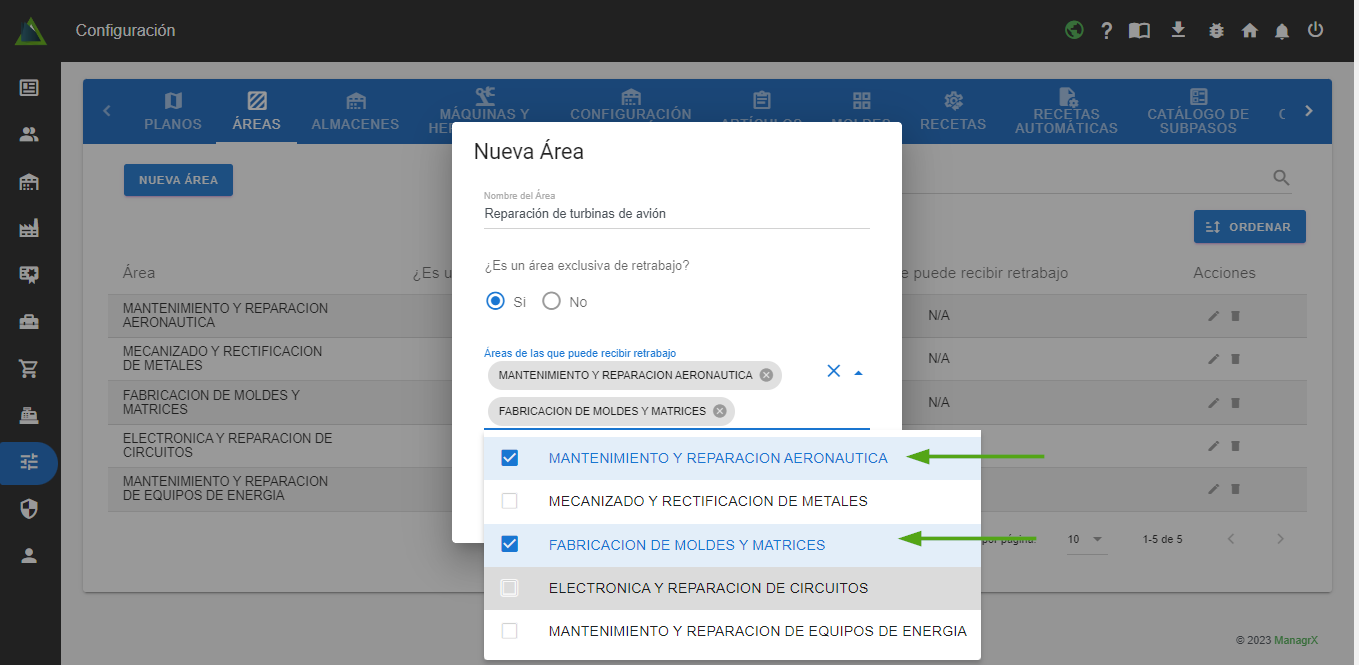1359x665 pixels.
Task: Click the bug report icon in header
Action: [x=1216, y=31]
